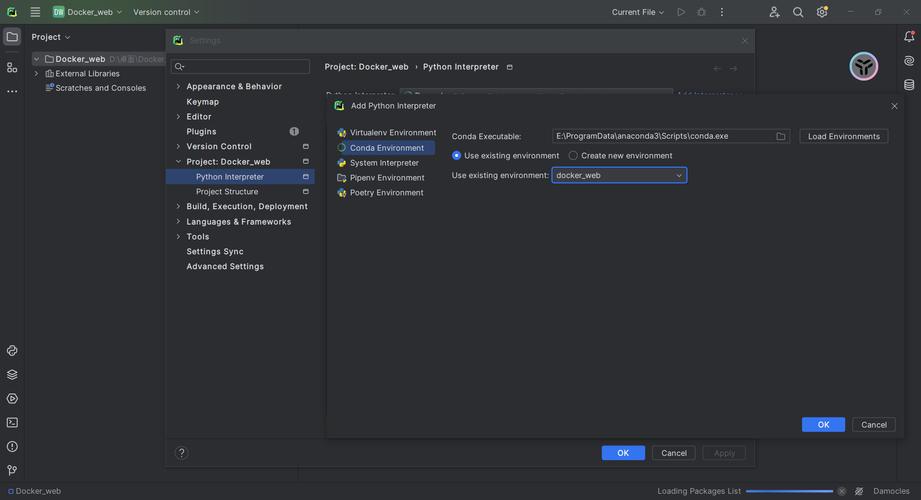Expand Languages & Frameworks settings
921x500 pixels.
178,222
